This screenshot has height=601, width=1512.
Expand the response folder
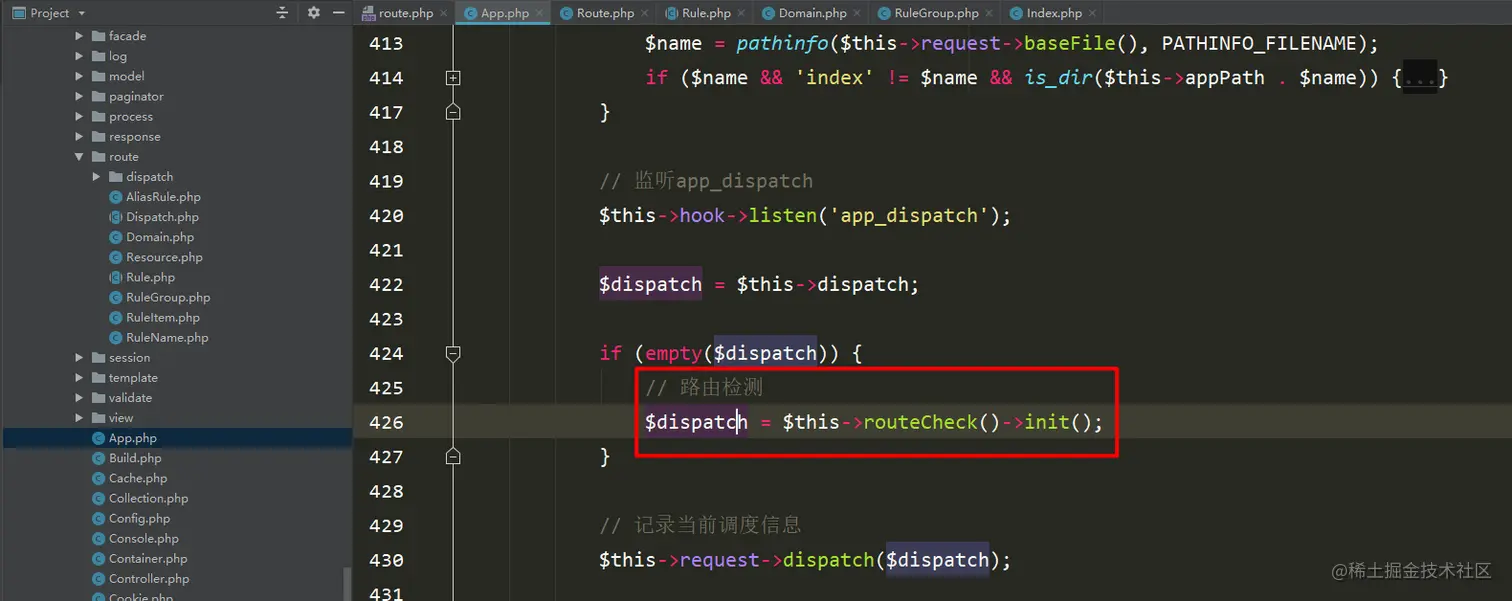click(79, 136)
